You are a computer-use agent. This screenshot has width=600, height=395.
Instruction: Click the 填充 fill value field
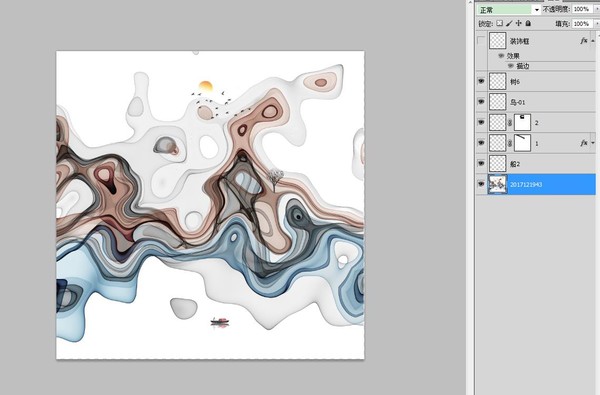point(582,24)
